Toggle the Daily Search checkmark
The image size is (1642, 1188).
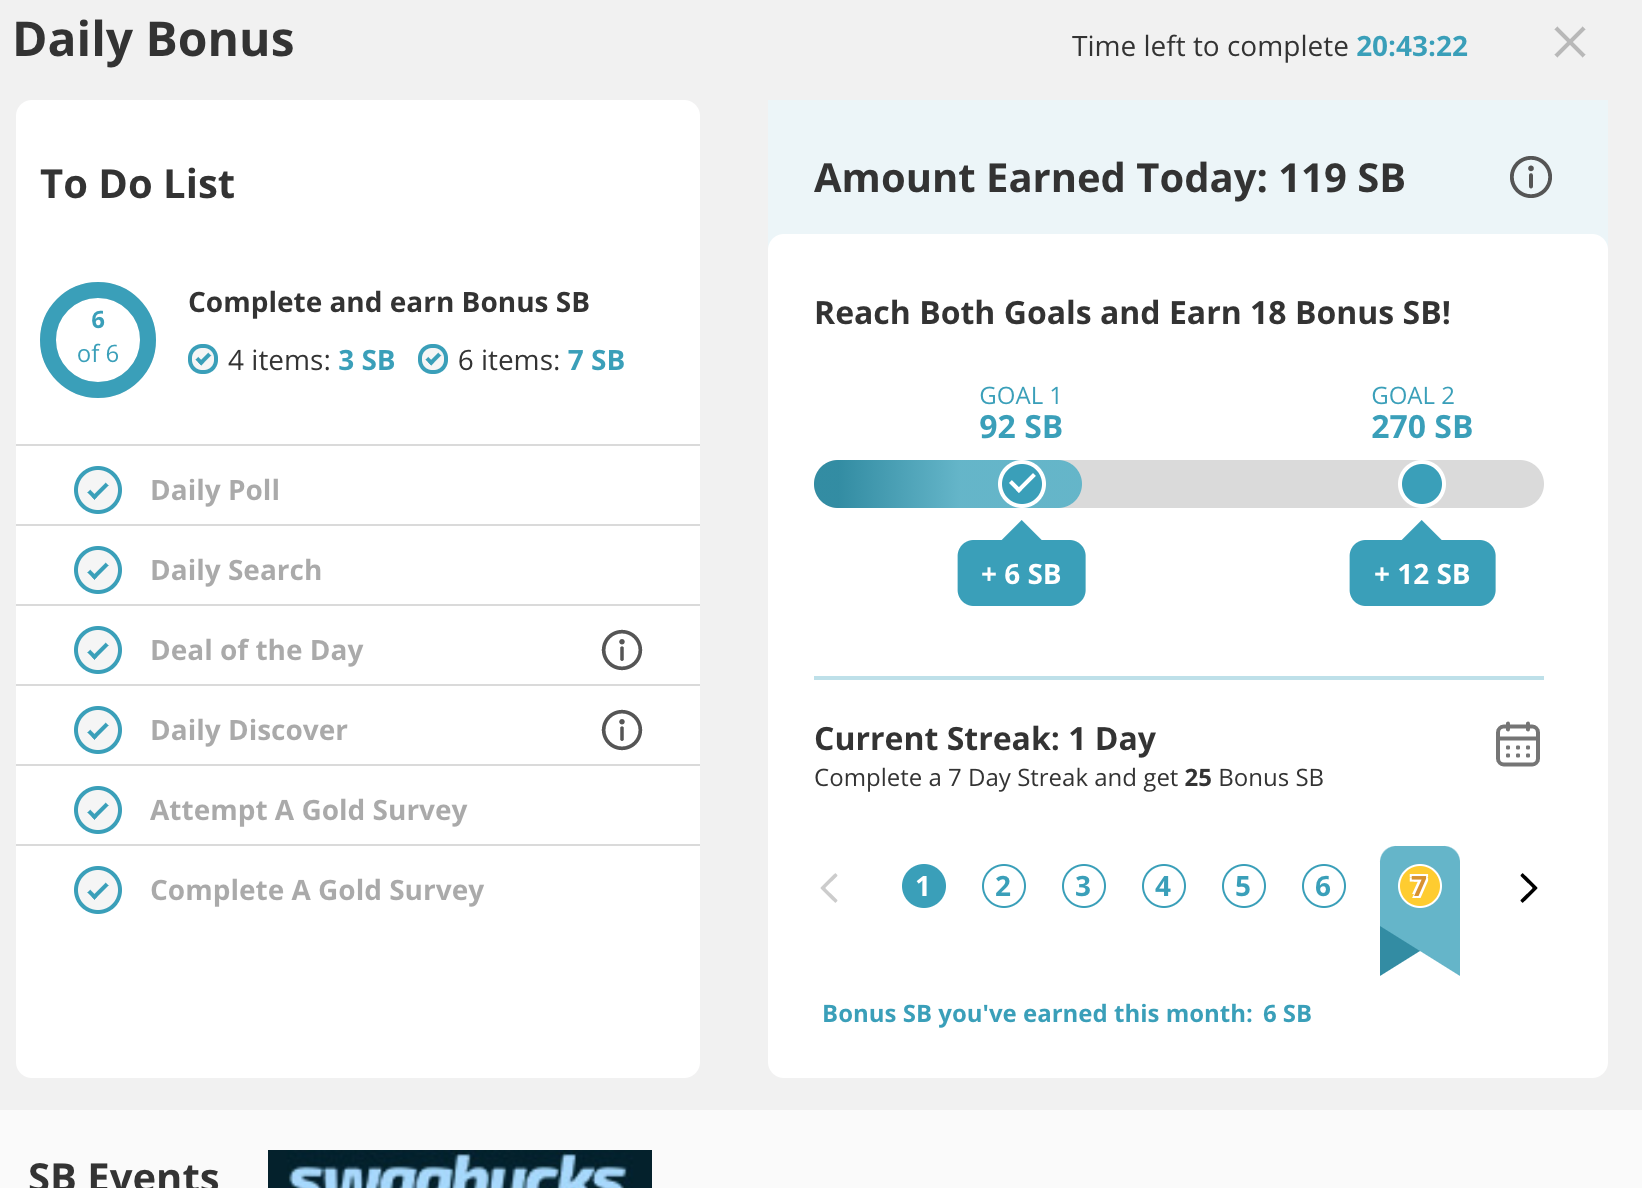coord(98,570)
